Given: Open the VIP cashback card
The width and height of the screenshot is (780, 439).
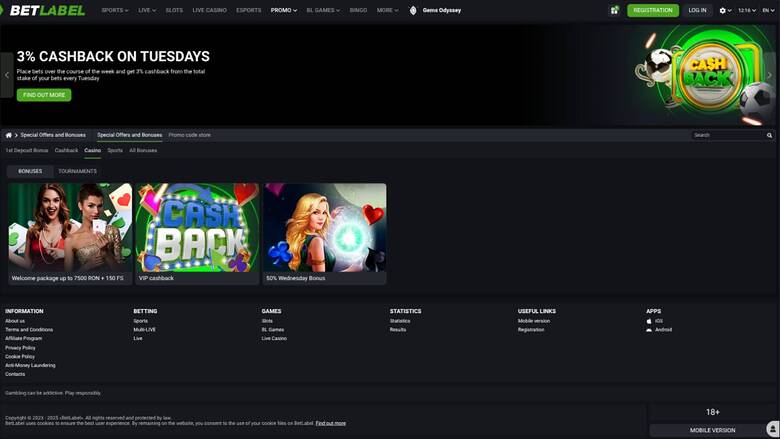Looking at the screenshot, I should [x=197, y=234].
